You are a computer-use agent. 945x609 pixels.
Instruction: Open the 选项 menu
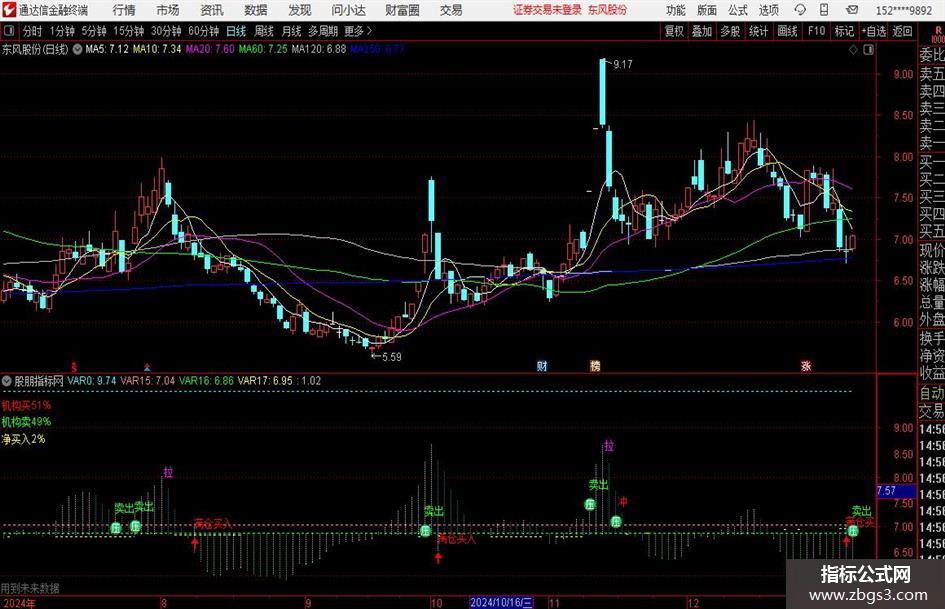pos(769,10)
